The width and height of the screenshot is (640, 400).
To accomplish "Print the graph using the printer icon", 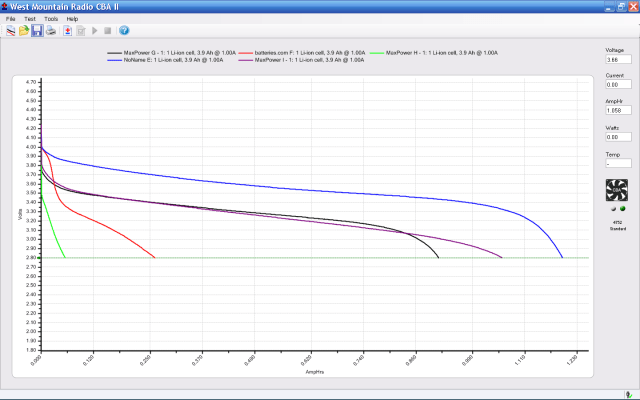I will [50, 31].
